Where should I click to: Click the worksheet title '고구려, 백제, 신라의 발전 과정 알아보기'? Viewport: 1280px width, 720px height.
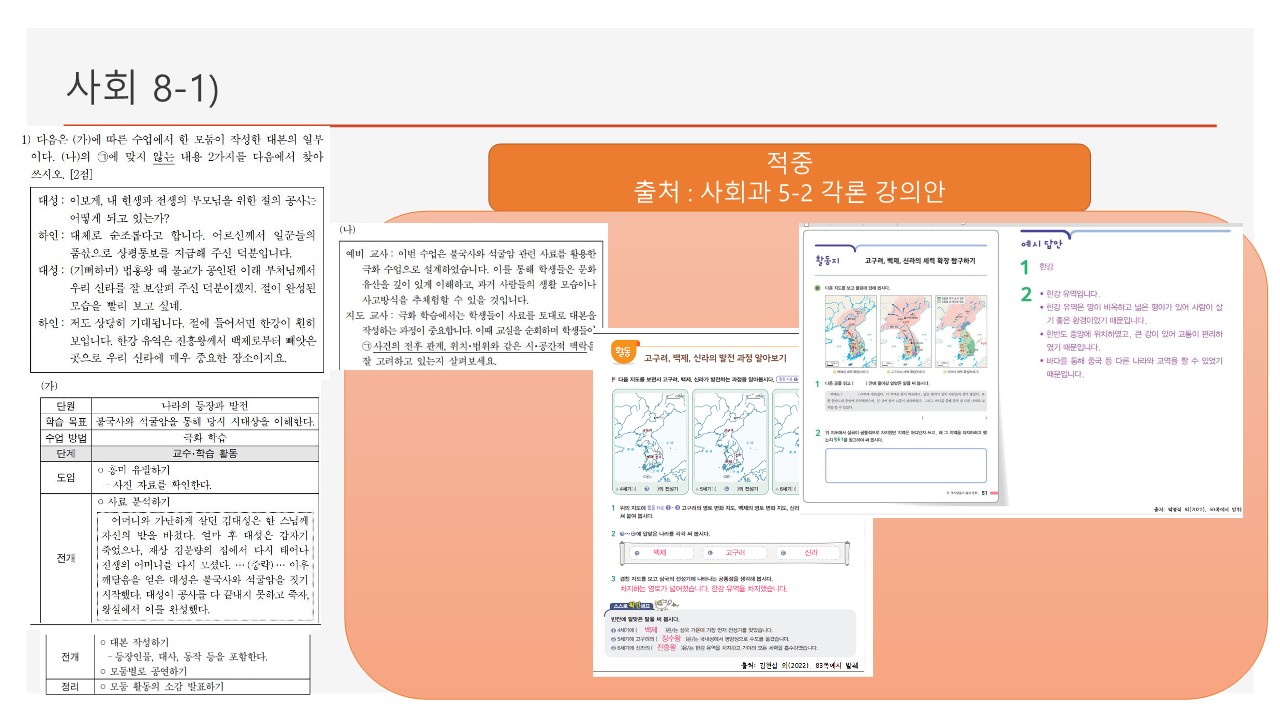(716, 356)
